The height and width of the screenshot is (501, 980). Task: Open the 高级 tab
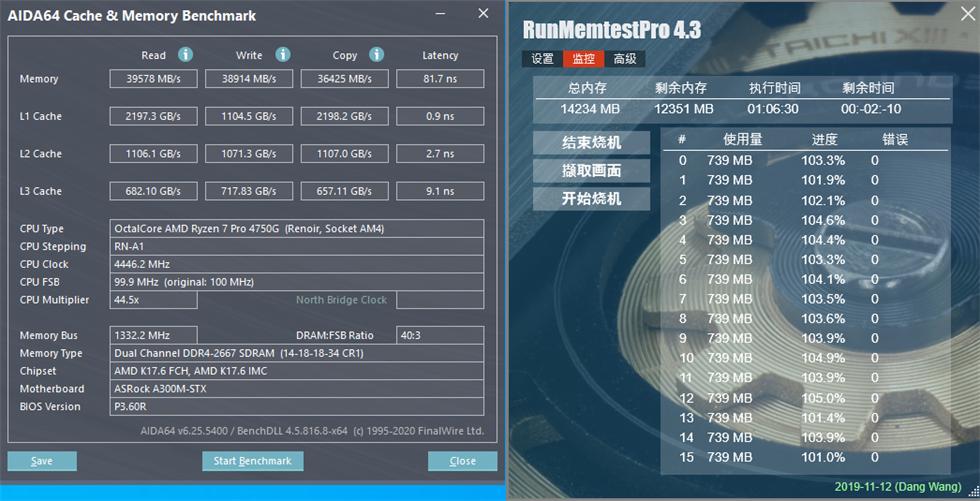(x=624, y=59)
